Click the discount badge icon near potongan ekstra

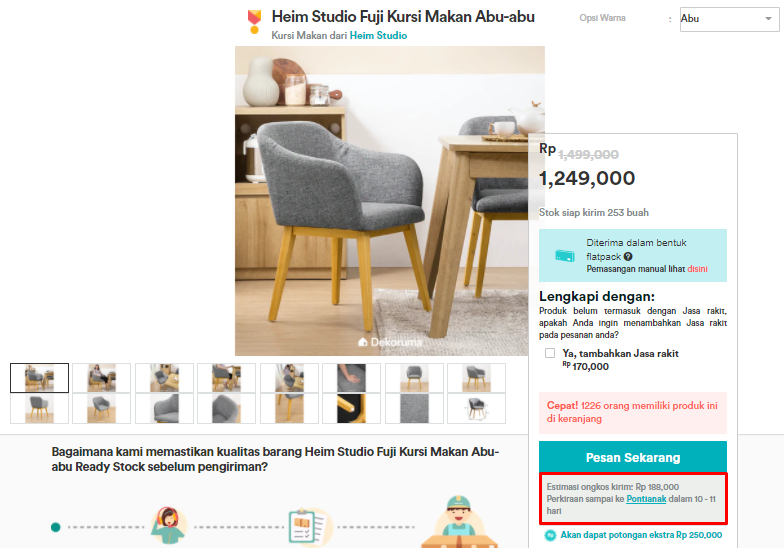[x=550, y=535]
